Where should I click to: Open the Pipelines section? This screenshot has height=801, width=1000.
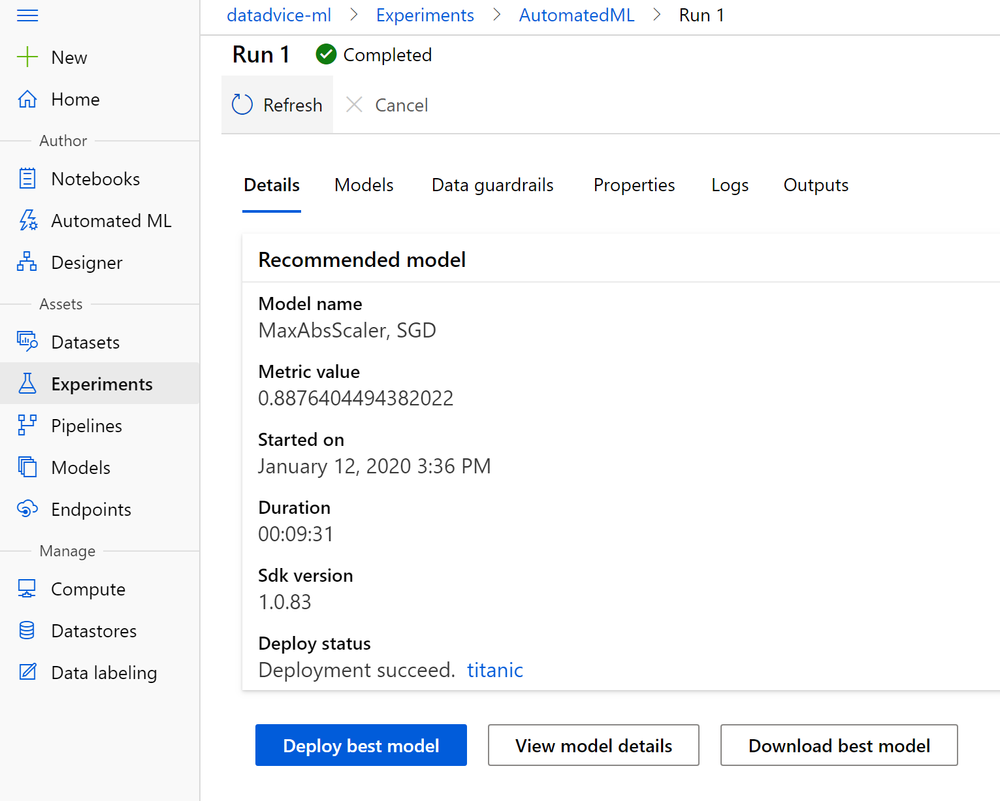click(88, 425)
